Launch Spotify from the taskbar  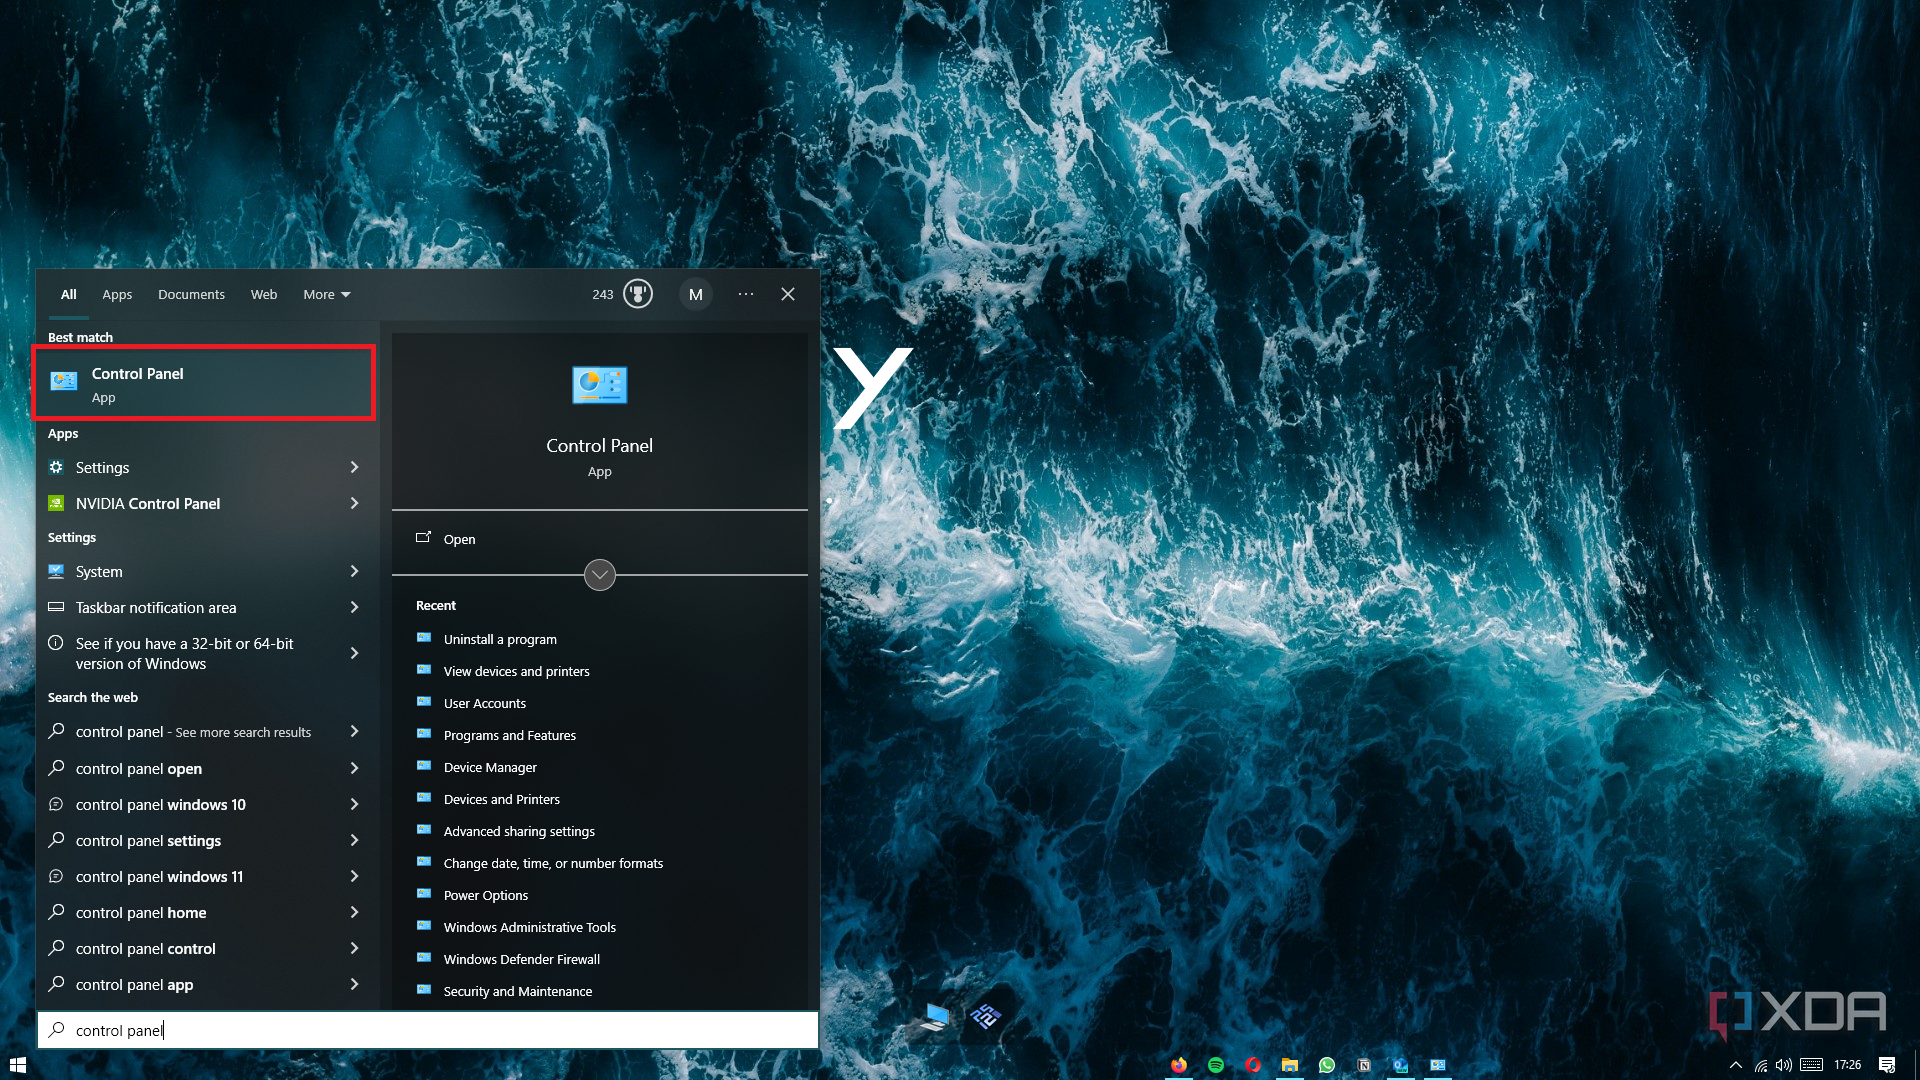[x=1216, y=1065]
